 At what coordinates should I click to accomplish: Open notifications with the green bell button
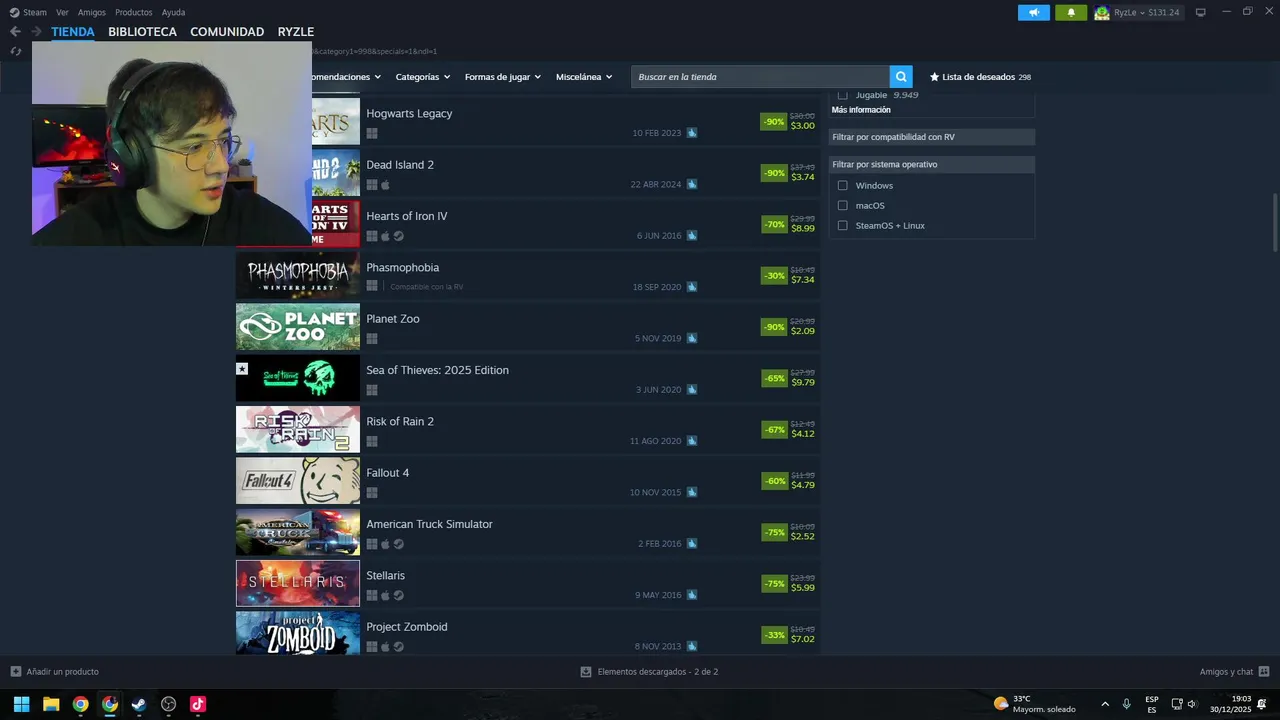1071,12
